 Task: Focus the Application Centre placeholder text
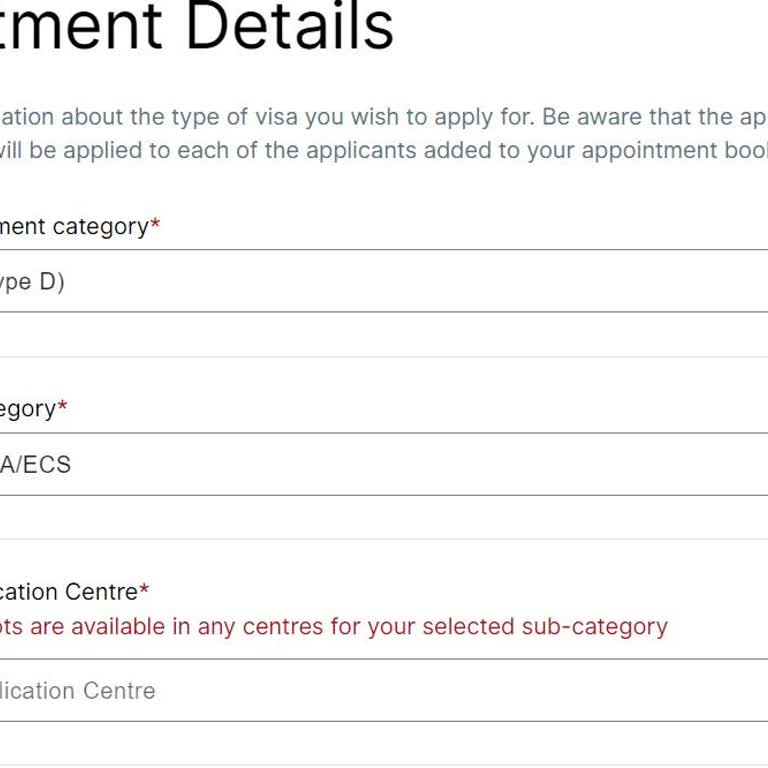(78, 691)
